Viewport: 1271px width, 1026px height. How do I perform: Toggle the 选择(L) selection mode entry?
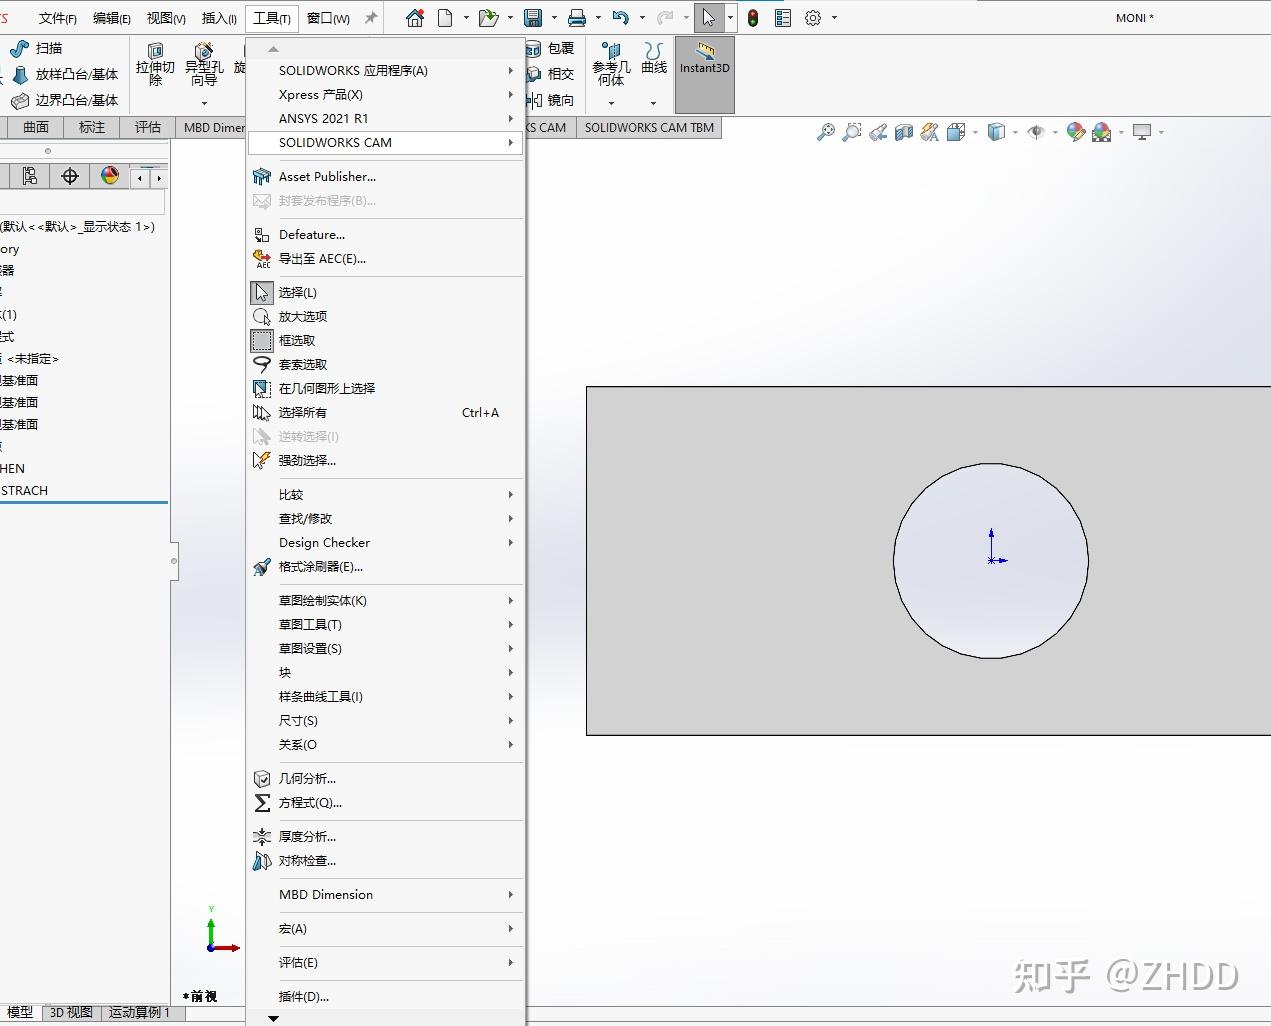(385, 293)
